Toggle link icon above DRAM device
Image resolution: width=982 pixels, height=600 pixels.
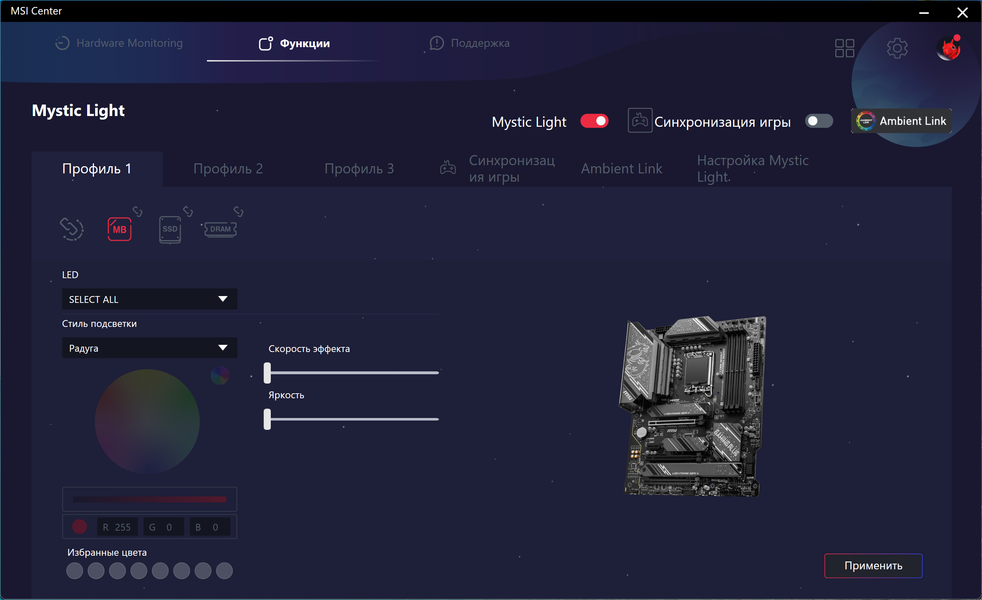tap(239, 212)
